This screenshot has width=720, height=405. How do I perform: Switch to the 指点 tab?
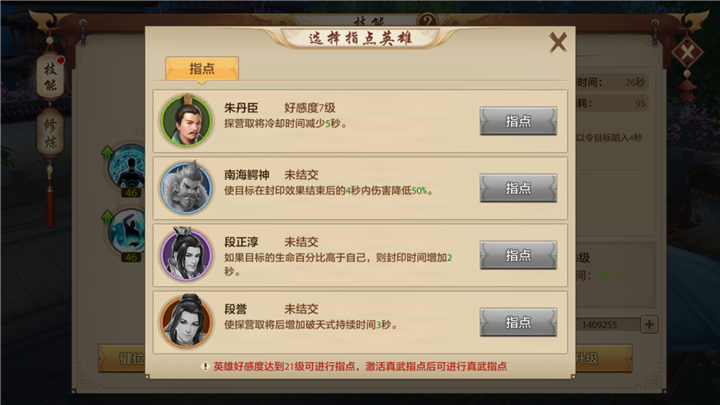[202, 69]
